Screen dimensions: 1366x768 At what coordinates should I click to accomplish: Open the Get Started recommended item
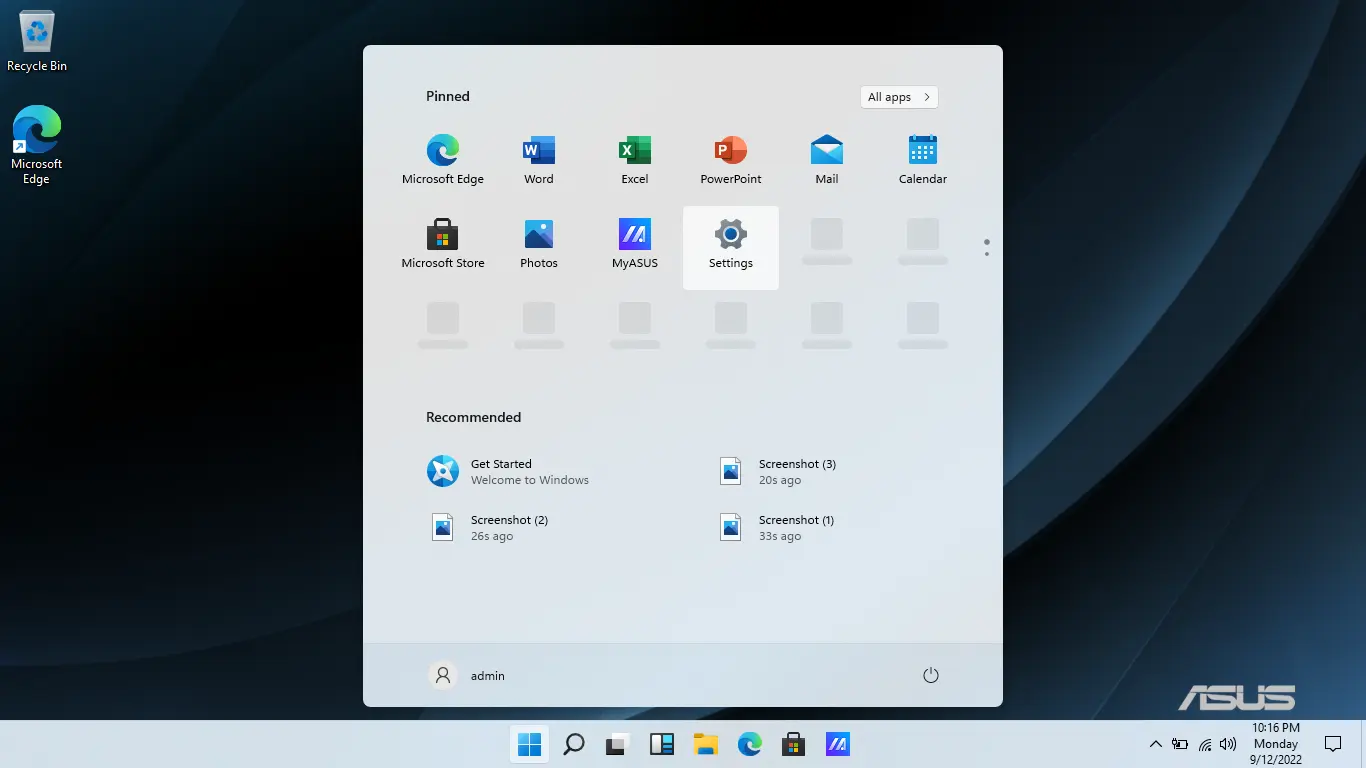509,471
